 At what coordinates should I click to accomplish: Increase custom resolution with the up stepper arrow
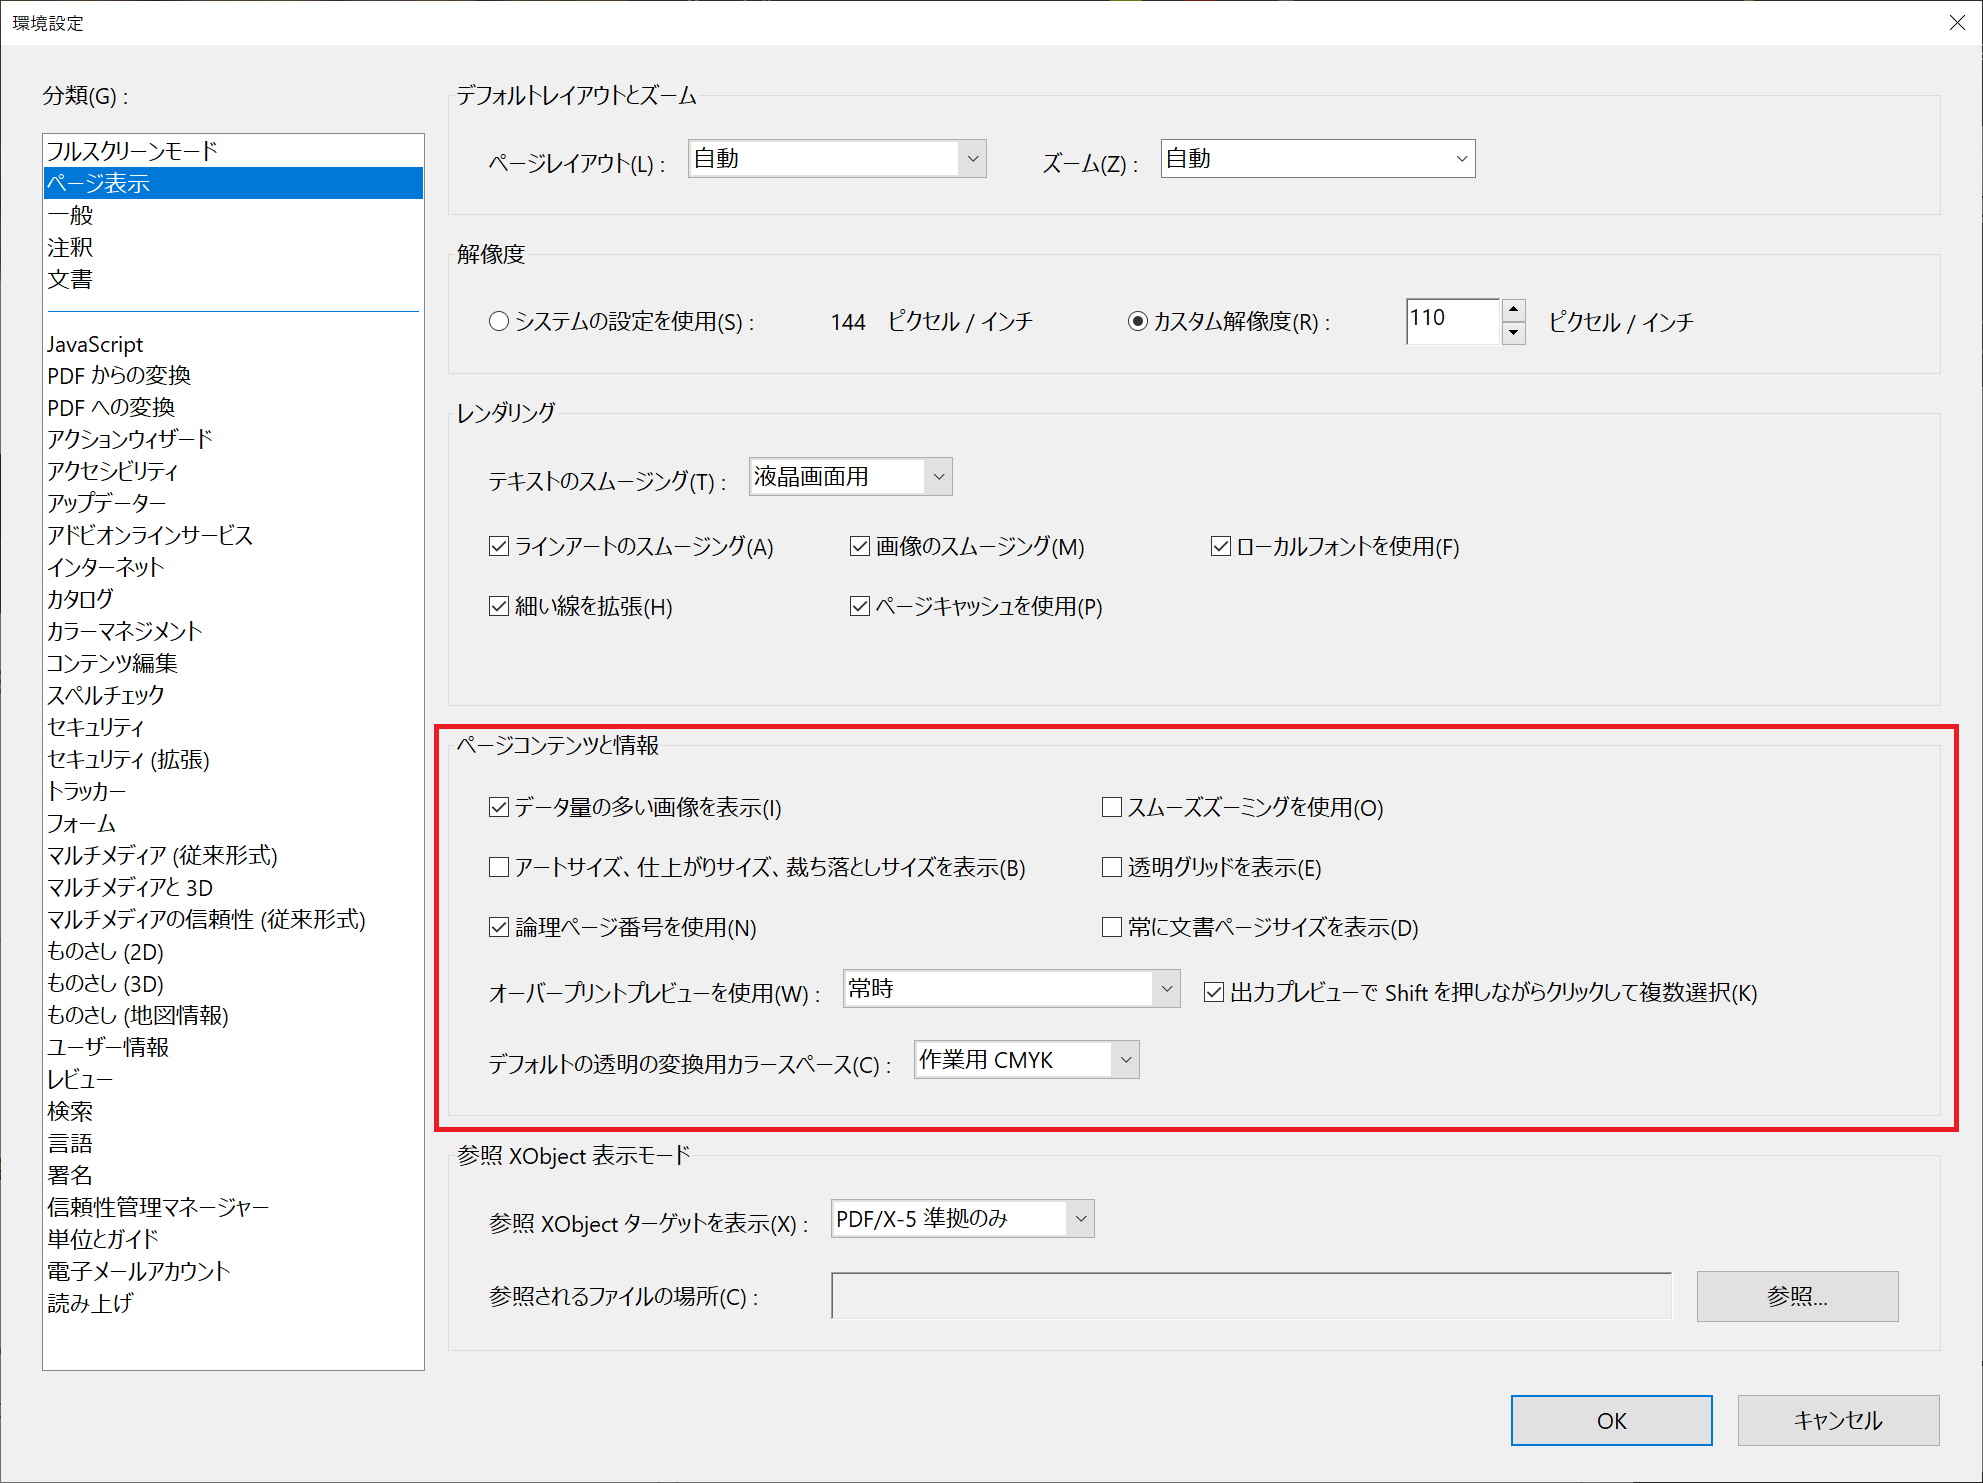1514,312
